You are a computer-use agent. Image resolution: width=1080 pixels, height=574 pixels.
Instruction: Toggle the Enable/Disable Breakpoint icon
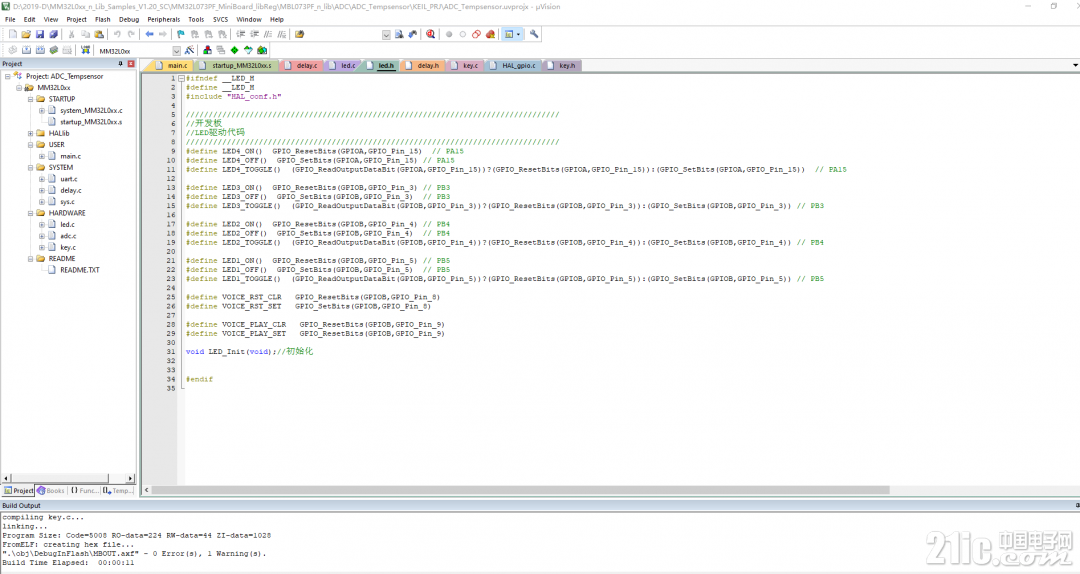[x=463, y=34]
